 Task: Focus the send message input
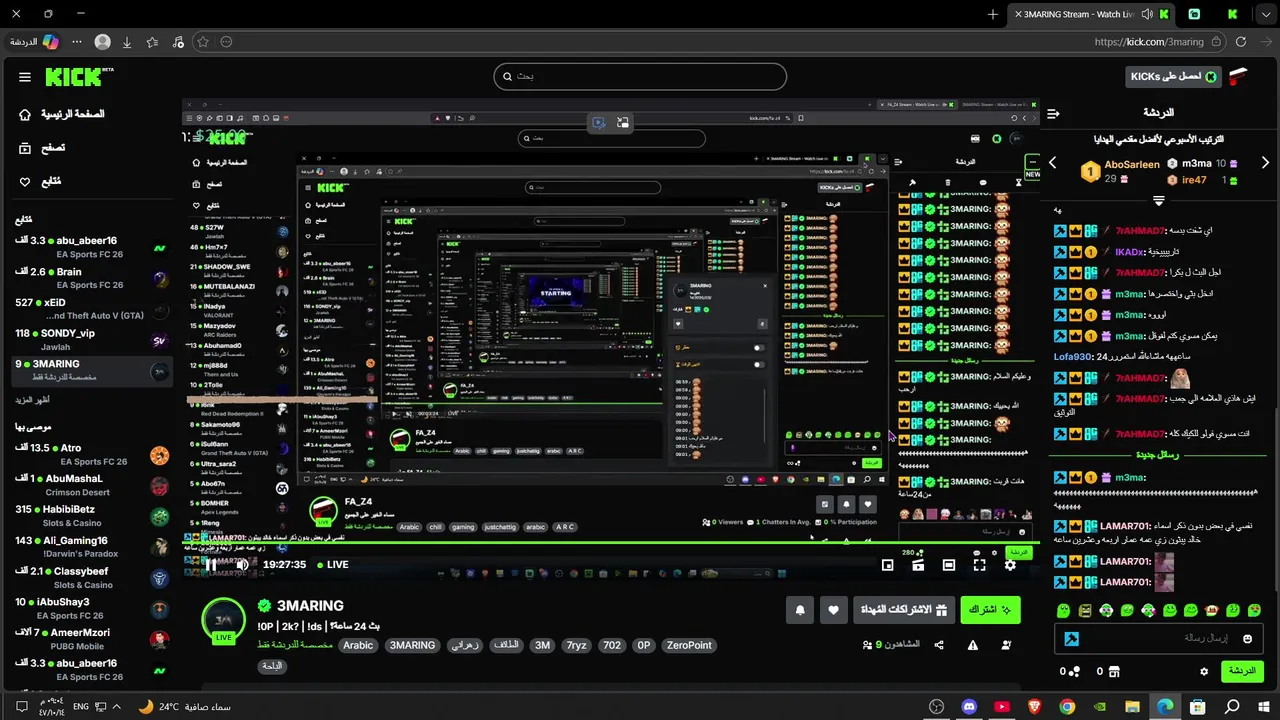point(1159,638)
